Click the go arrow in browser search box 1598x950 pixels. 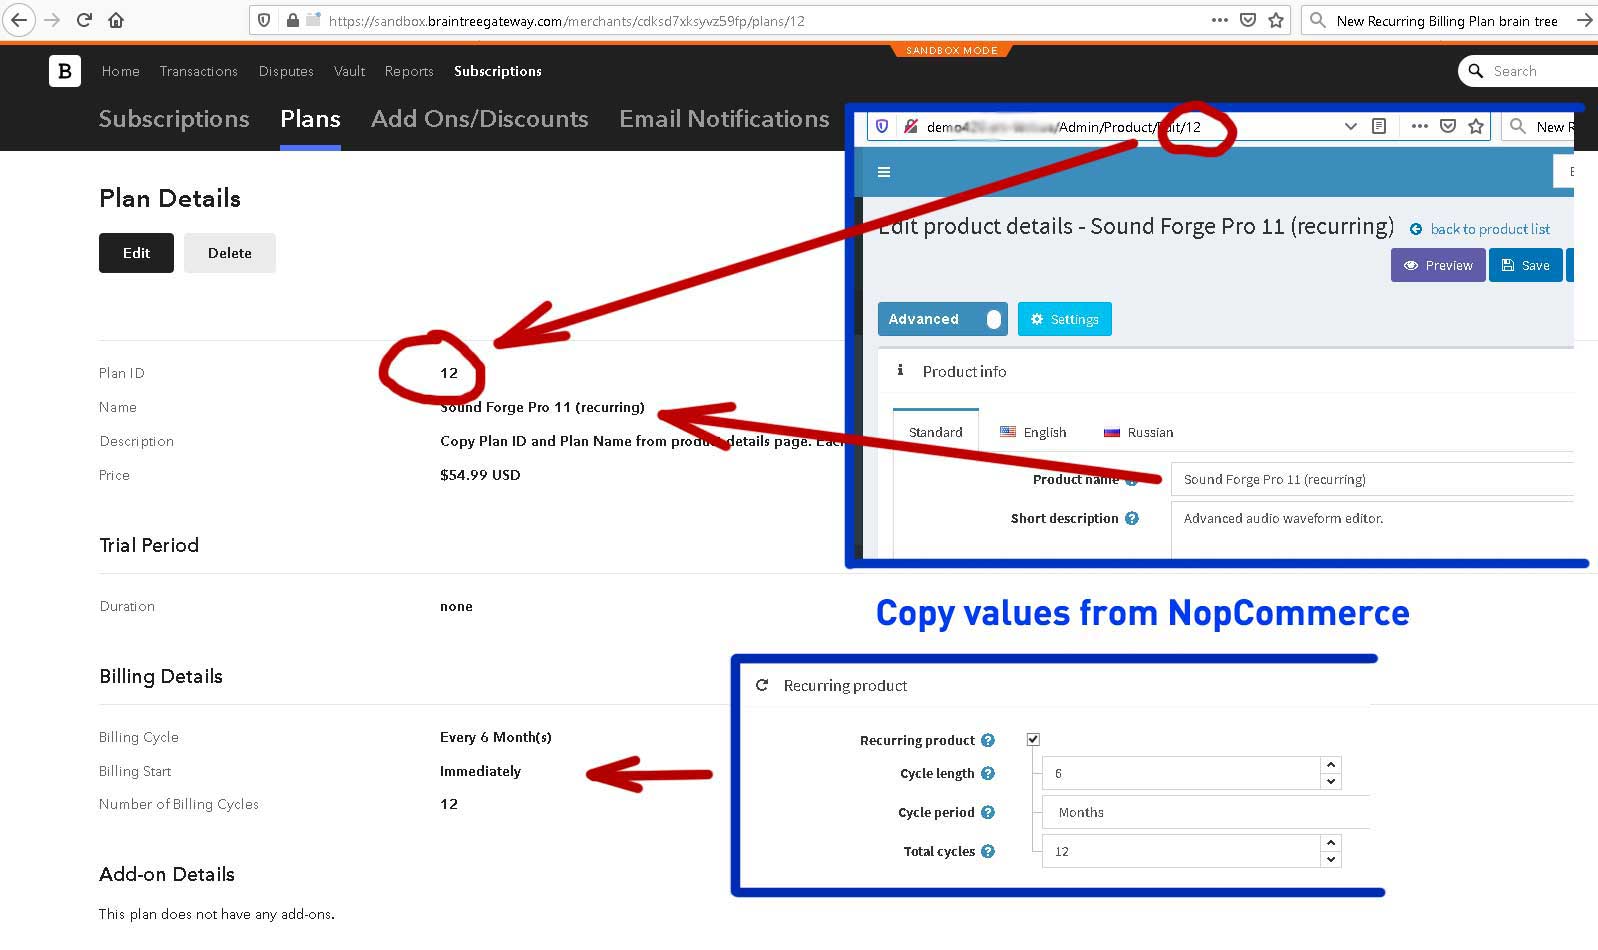click(x=1585, y=20)
